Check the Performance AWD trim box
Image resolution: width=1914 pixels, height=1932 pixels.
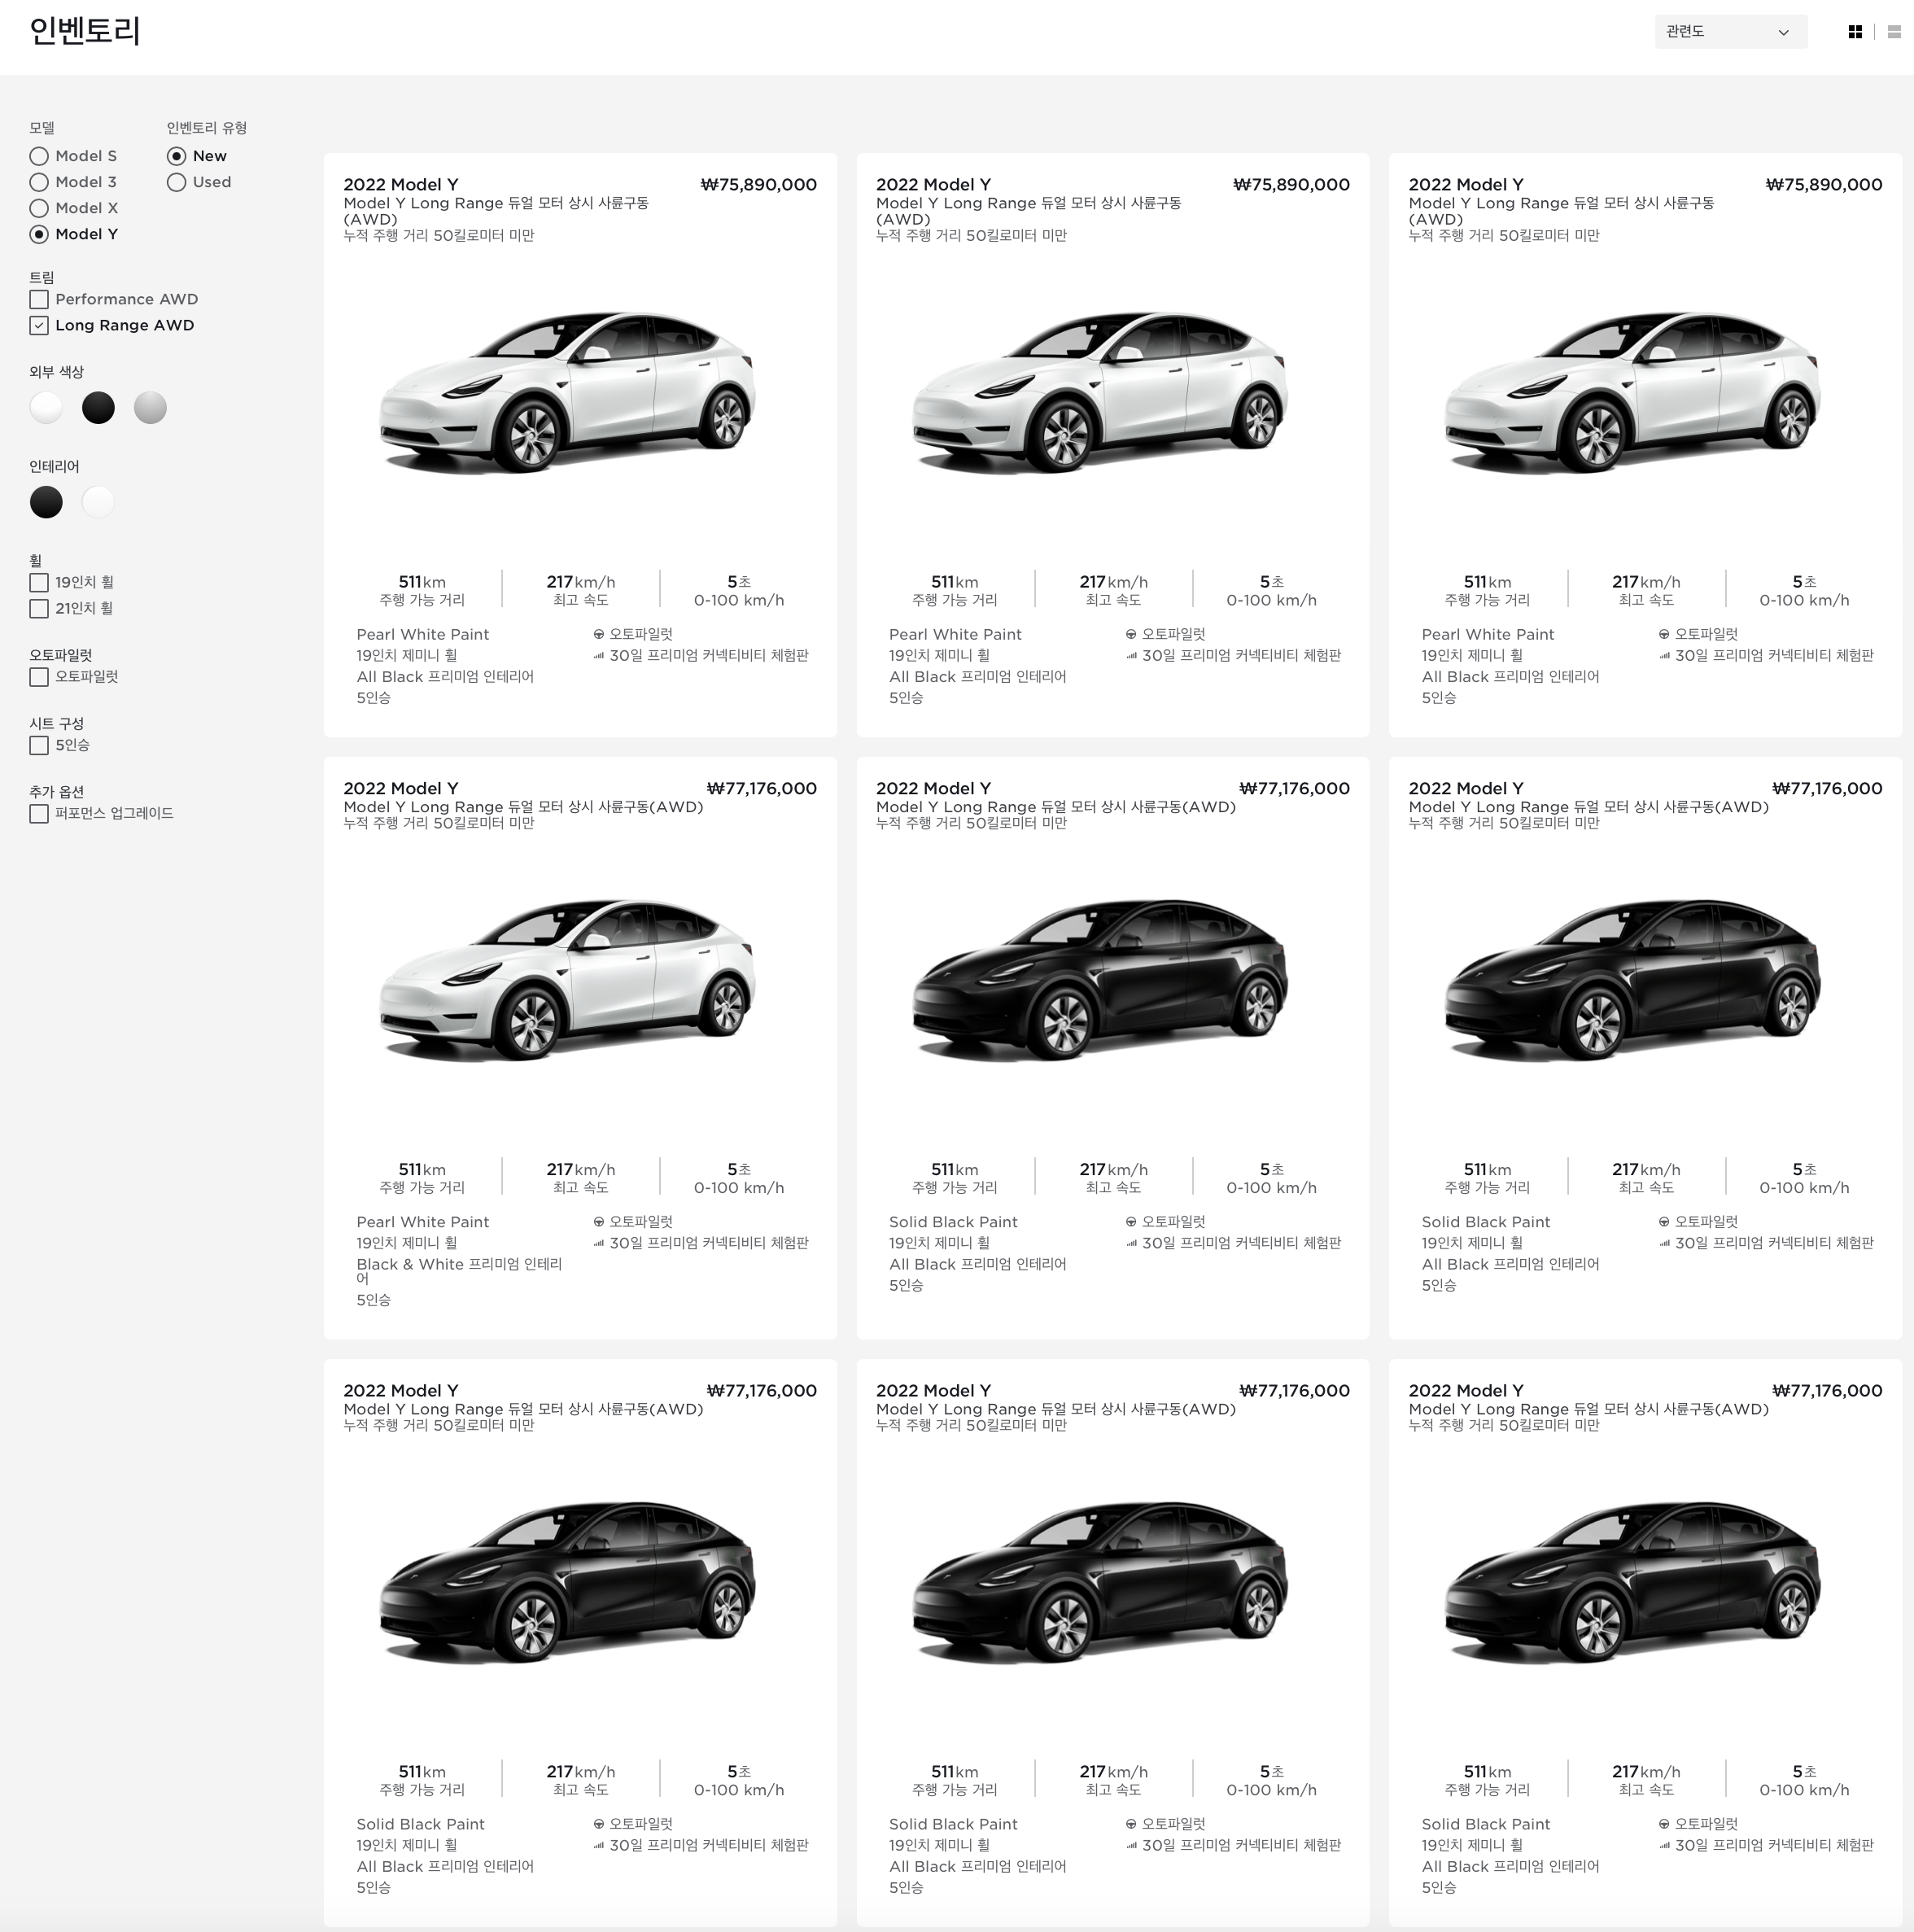click(x=39, y=299)
